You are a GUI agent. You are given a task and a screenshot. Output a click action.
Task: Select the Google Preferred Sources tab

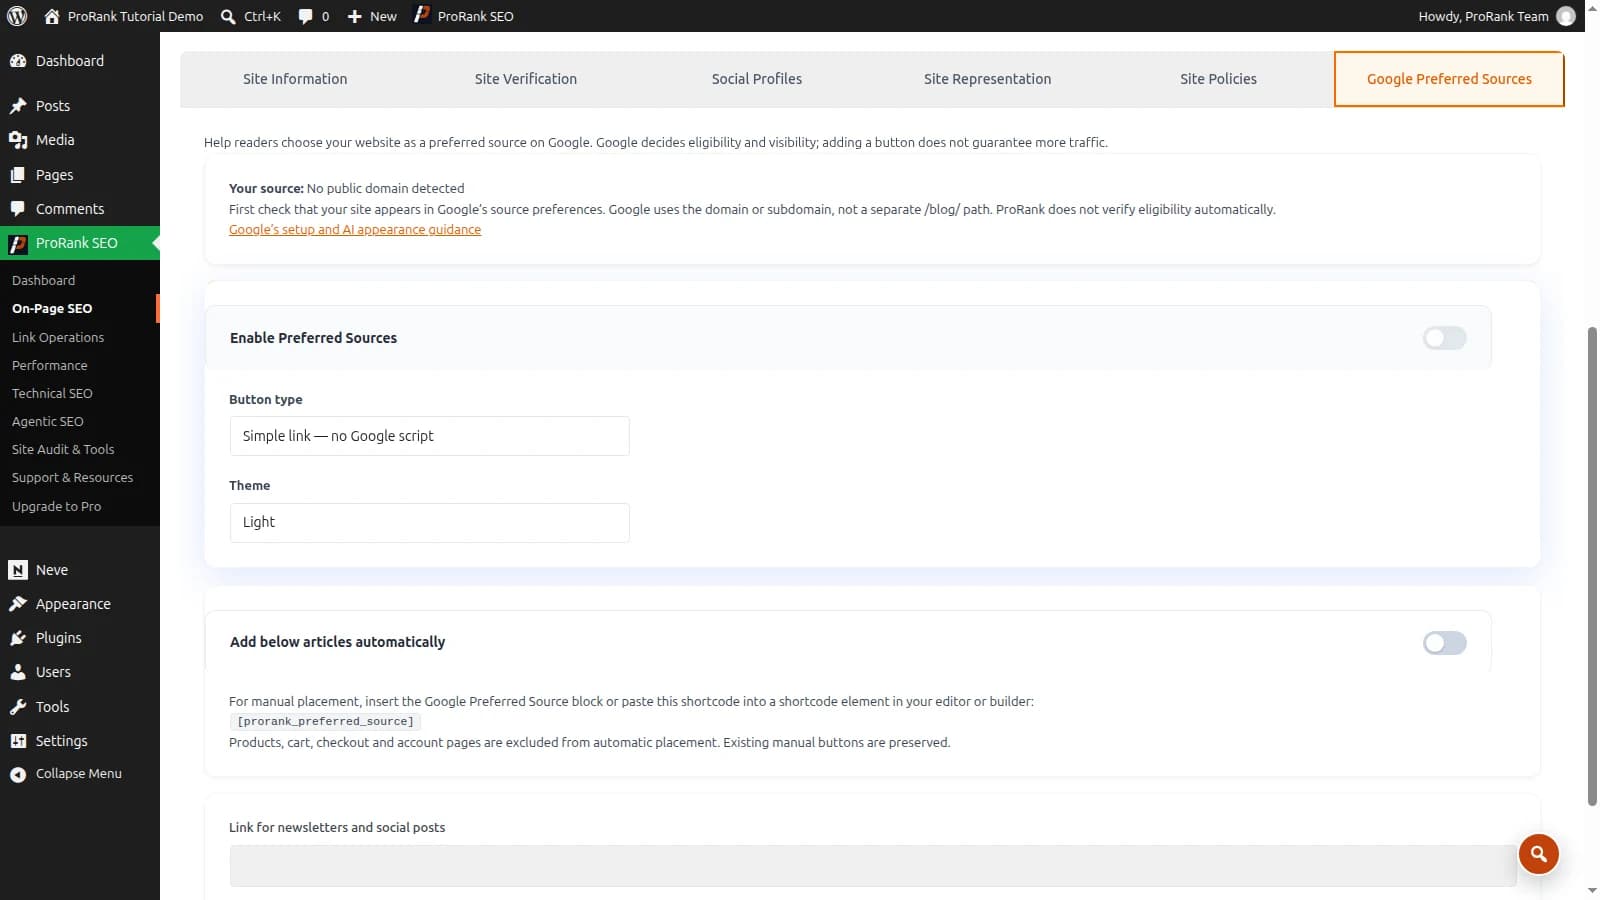(x=1449, y=79)
